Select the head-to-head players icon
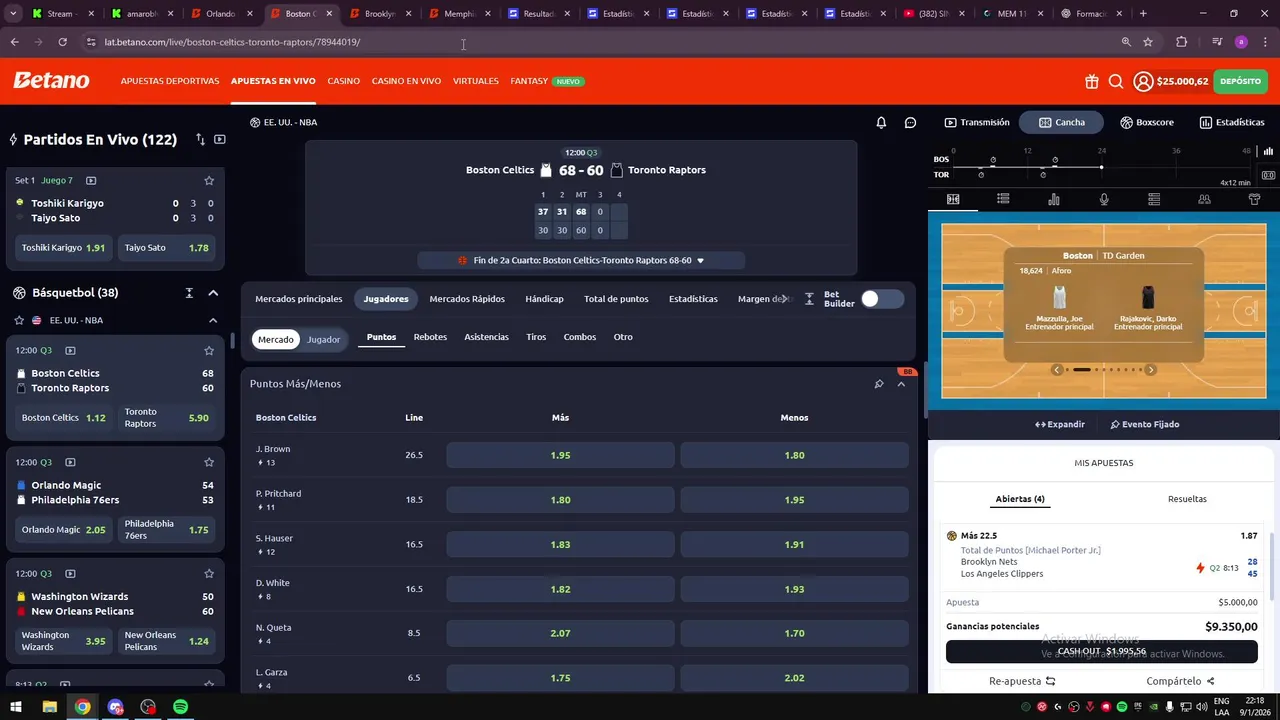The image size is (1280, 720). click(x=1204, y=199)
